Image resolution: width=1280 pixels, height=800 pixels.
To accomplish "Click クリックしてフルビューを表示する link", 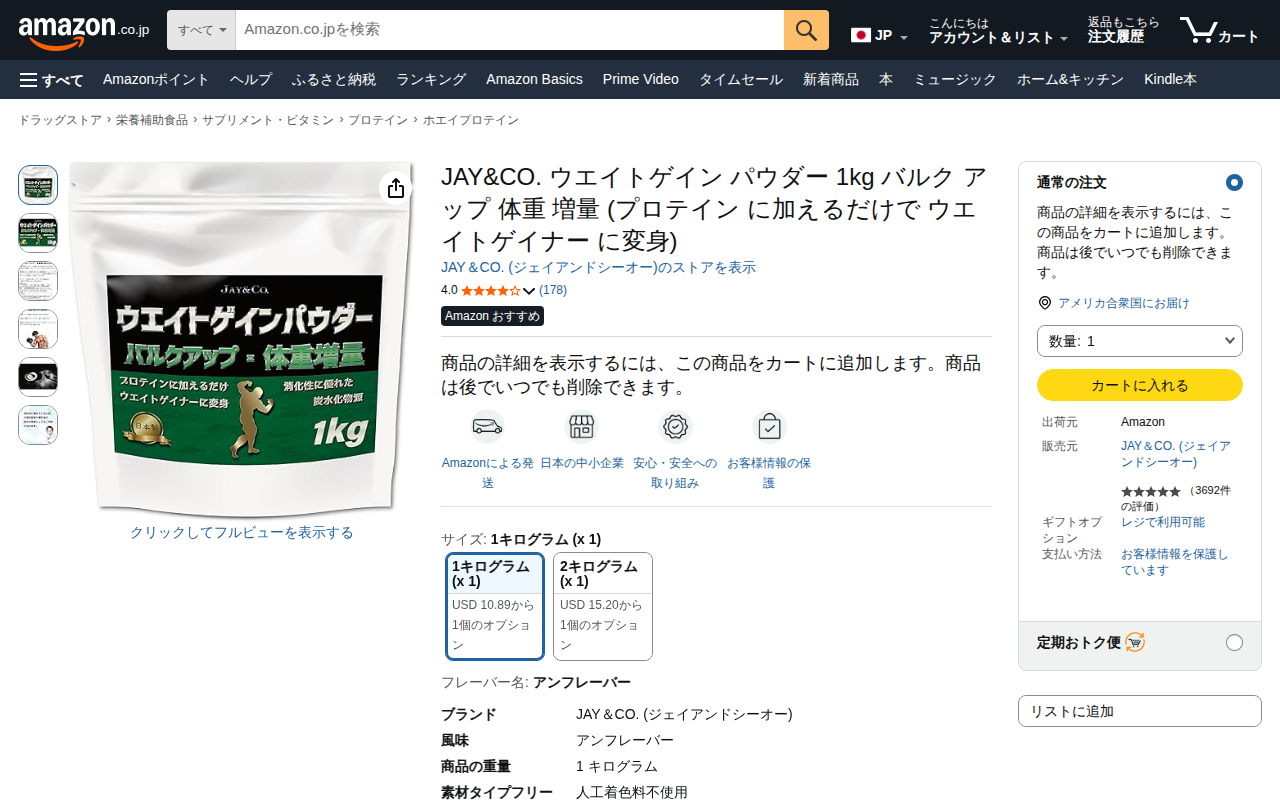I will pyautogui.click(x=242, y=533).
